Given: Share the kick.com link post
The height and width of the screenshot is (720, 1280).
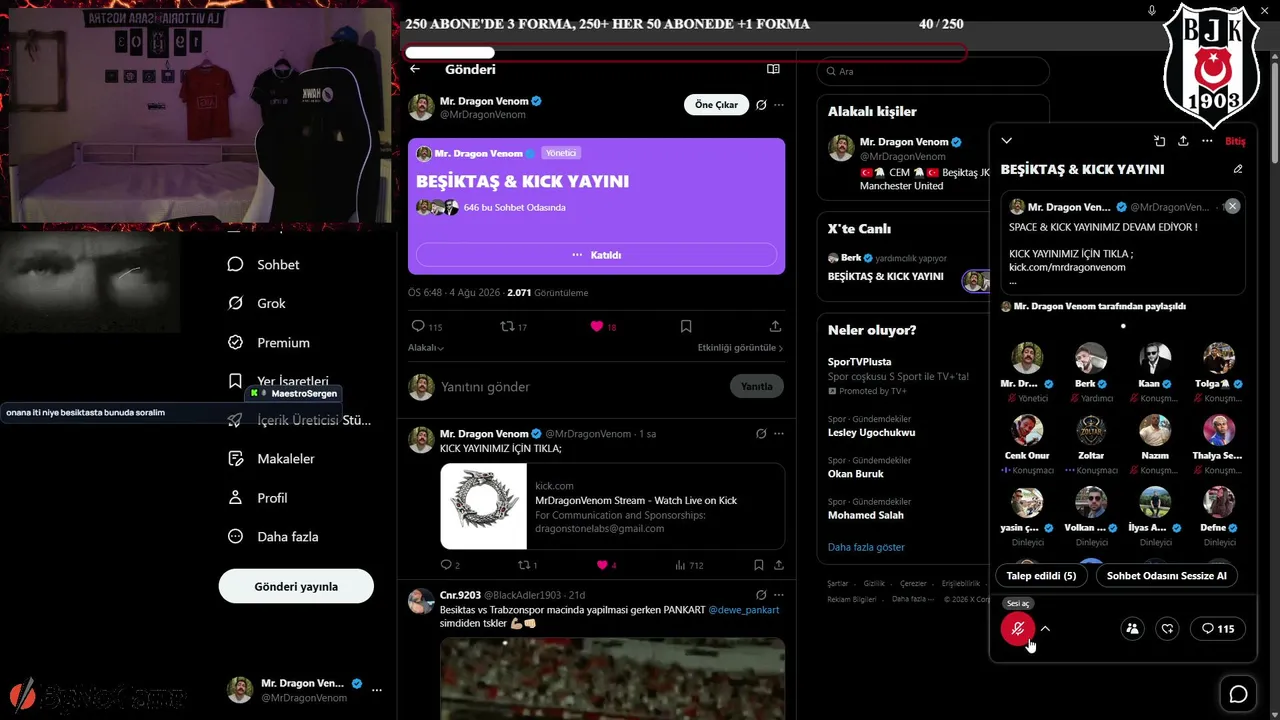Looking at the screenshot, I should [779, 565].
